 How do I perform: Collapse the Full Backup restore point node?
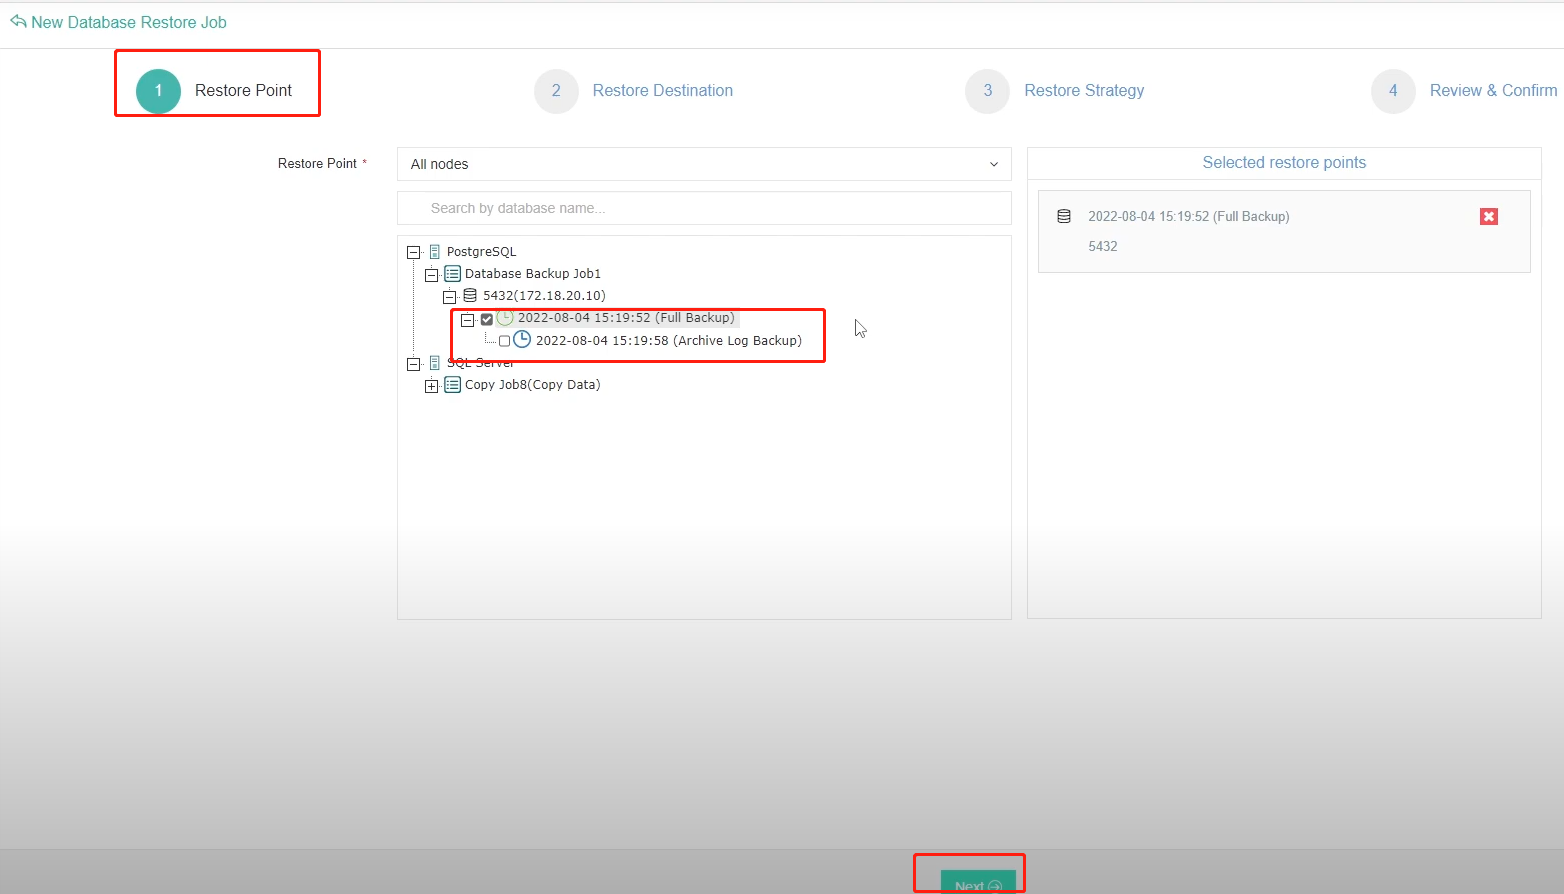pyautogui.click(x=467, y=320)
